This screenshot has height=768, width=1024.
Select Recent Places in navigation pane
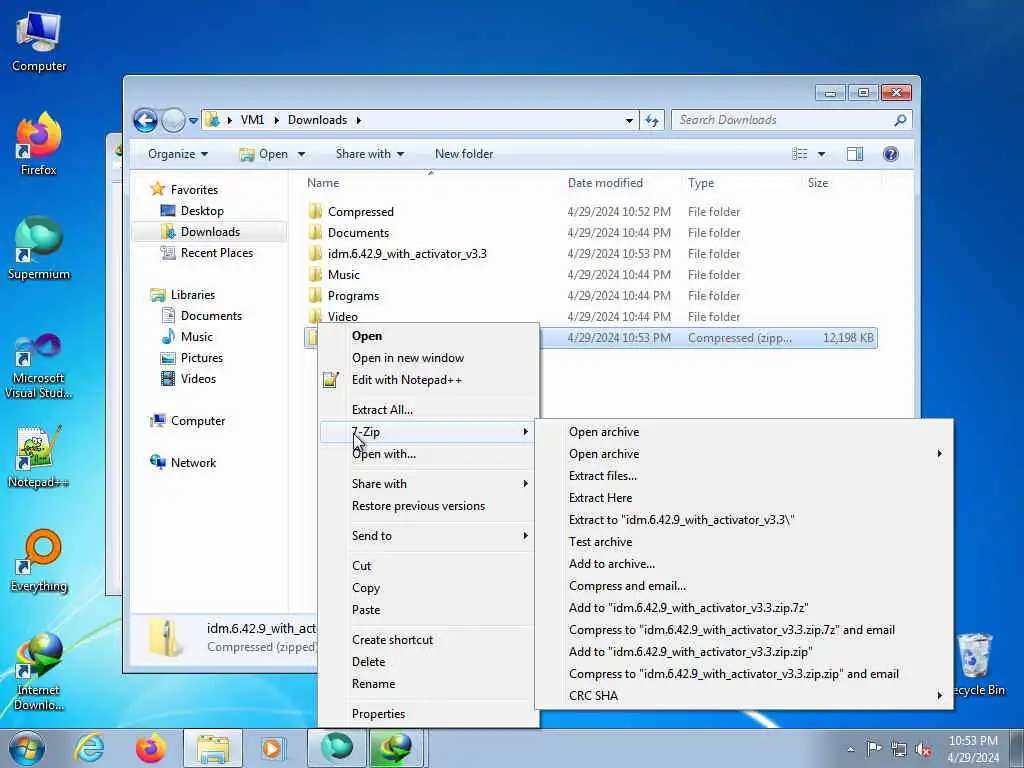[x=216, y=253]
